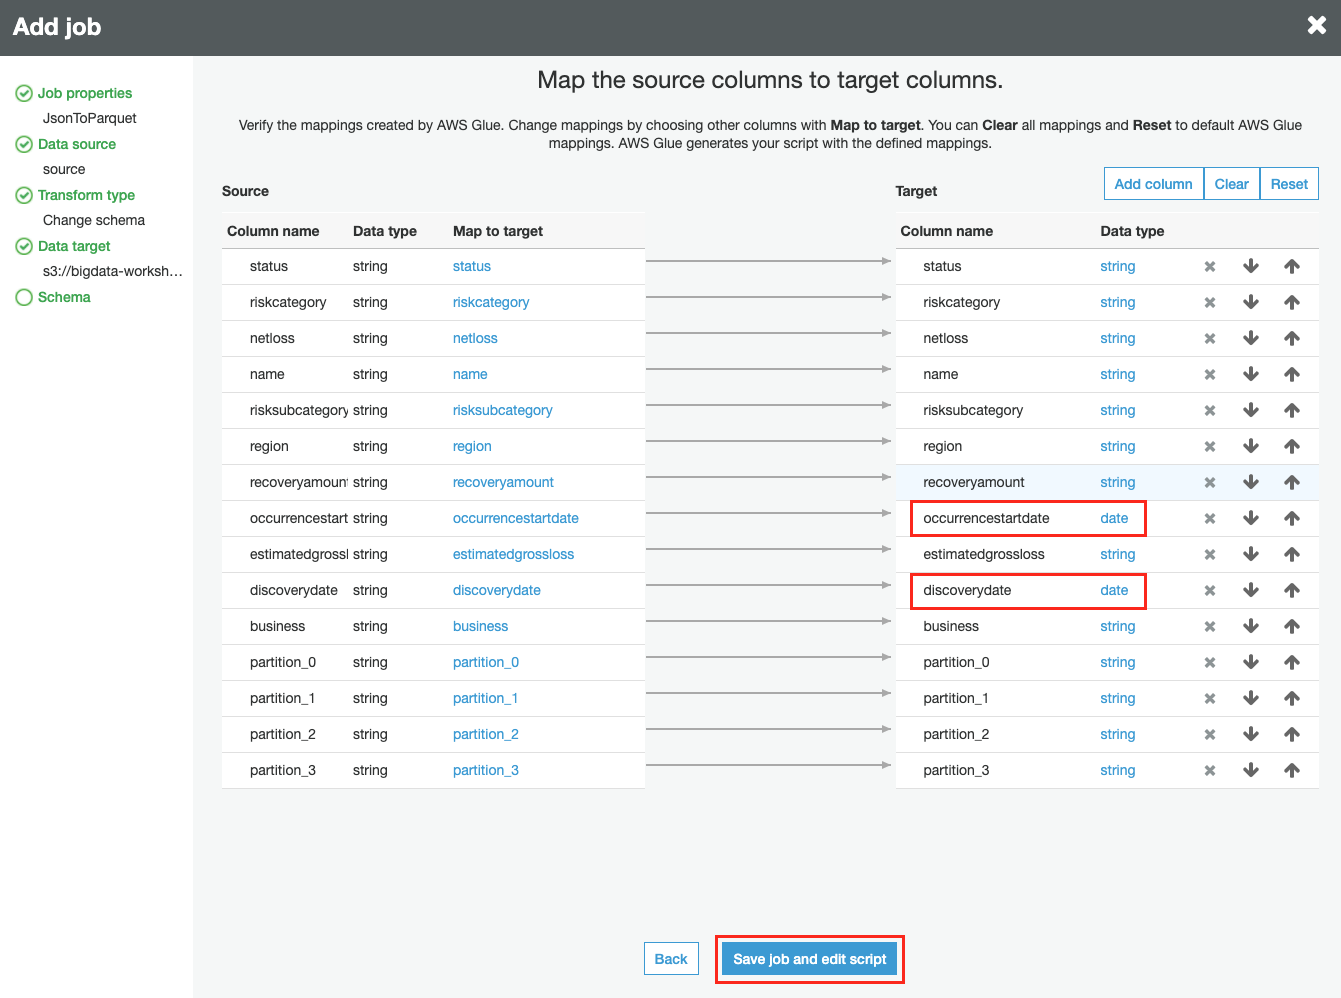This screenshot has width=1341, height=998.
Task: Remove the status target column
Action: click(x=1209, y=267)
